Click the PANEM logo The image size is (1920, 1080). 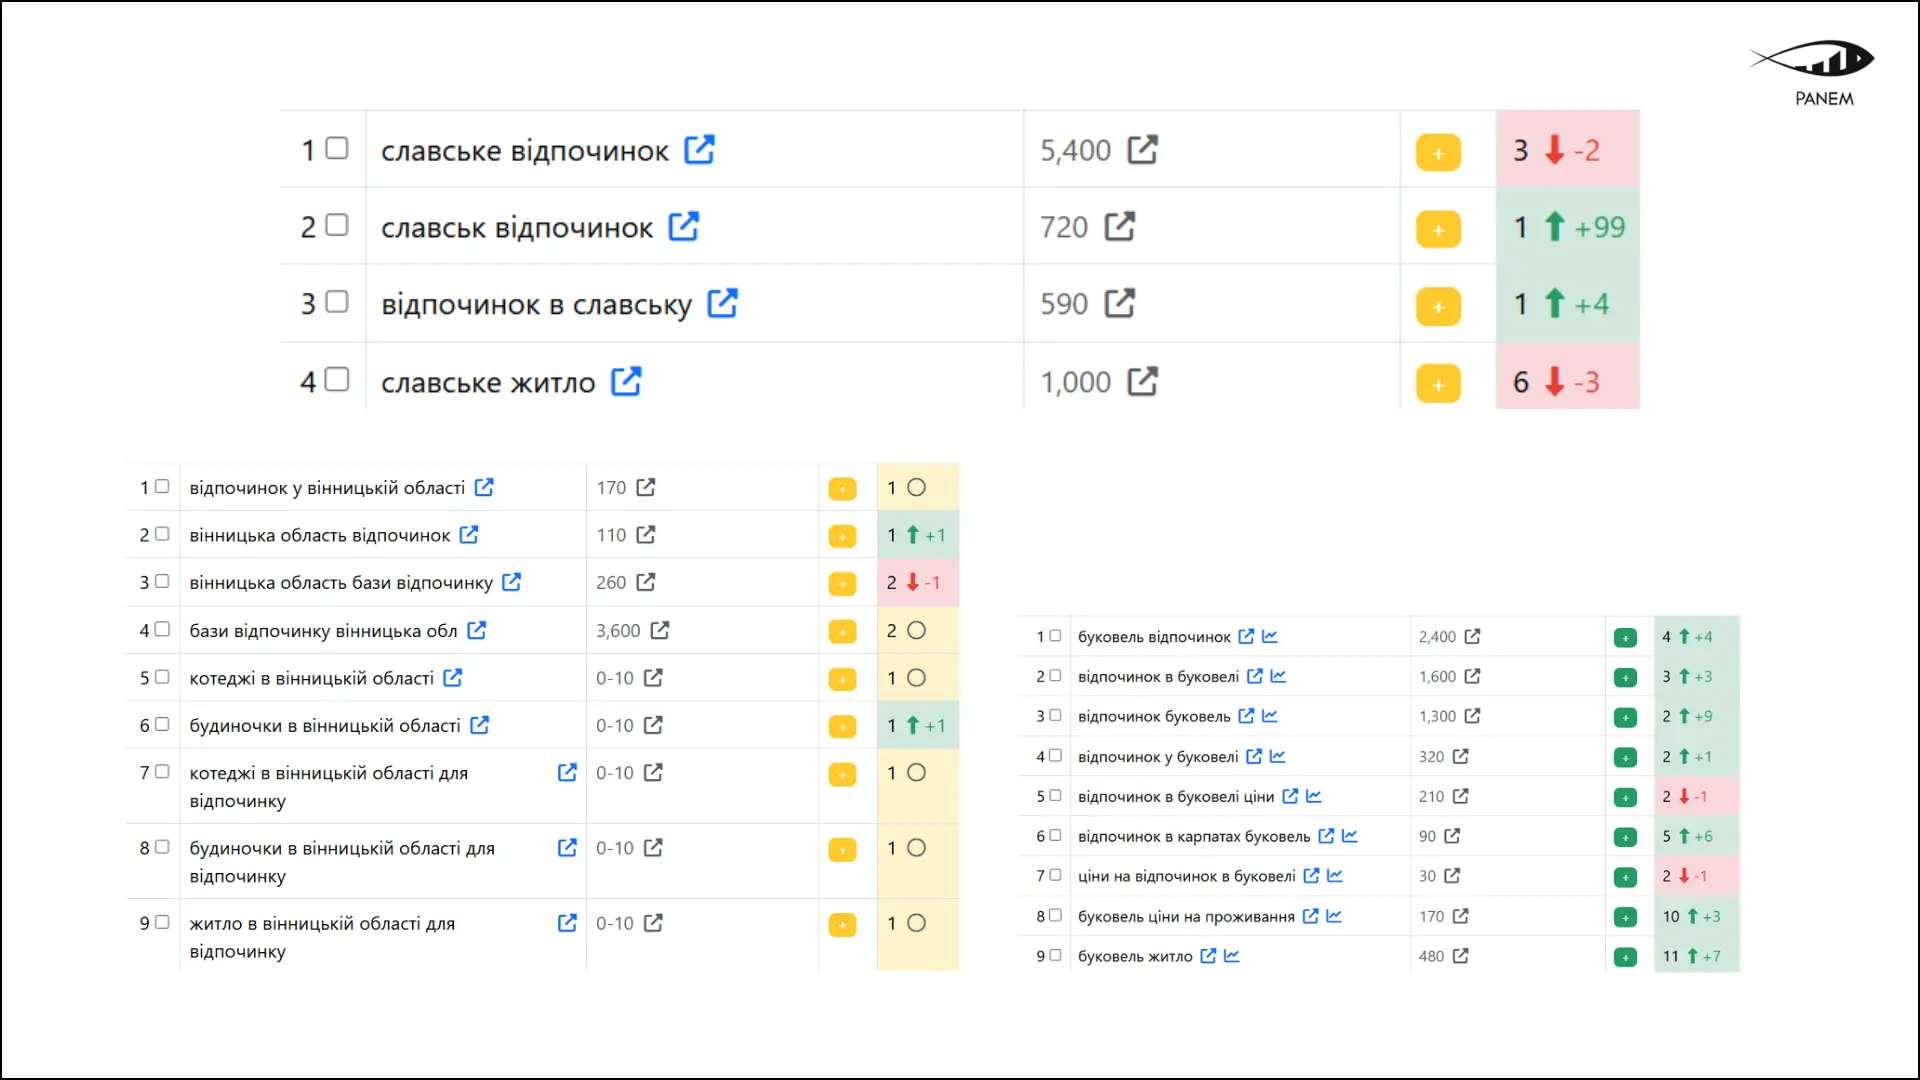click(x=1814, y=72)
